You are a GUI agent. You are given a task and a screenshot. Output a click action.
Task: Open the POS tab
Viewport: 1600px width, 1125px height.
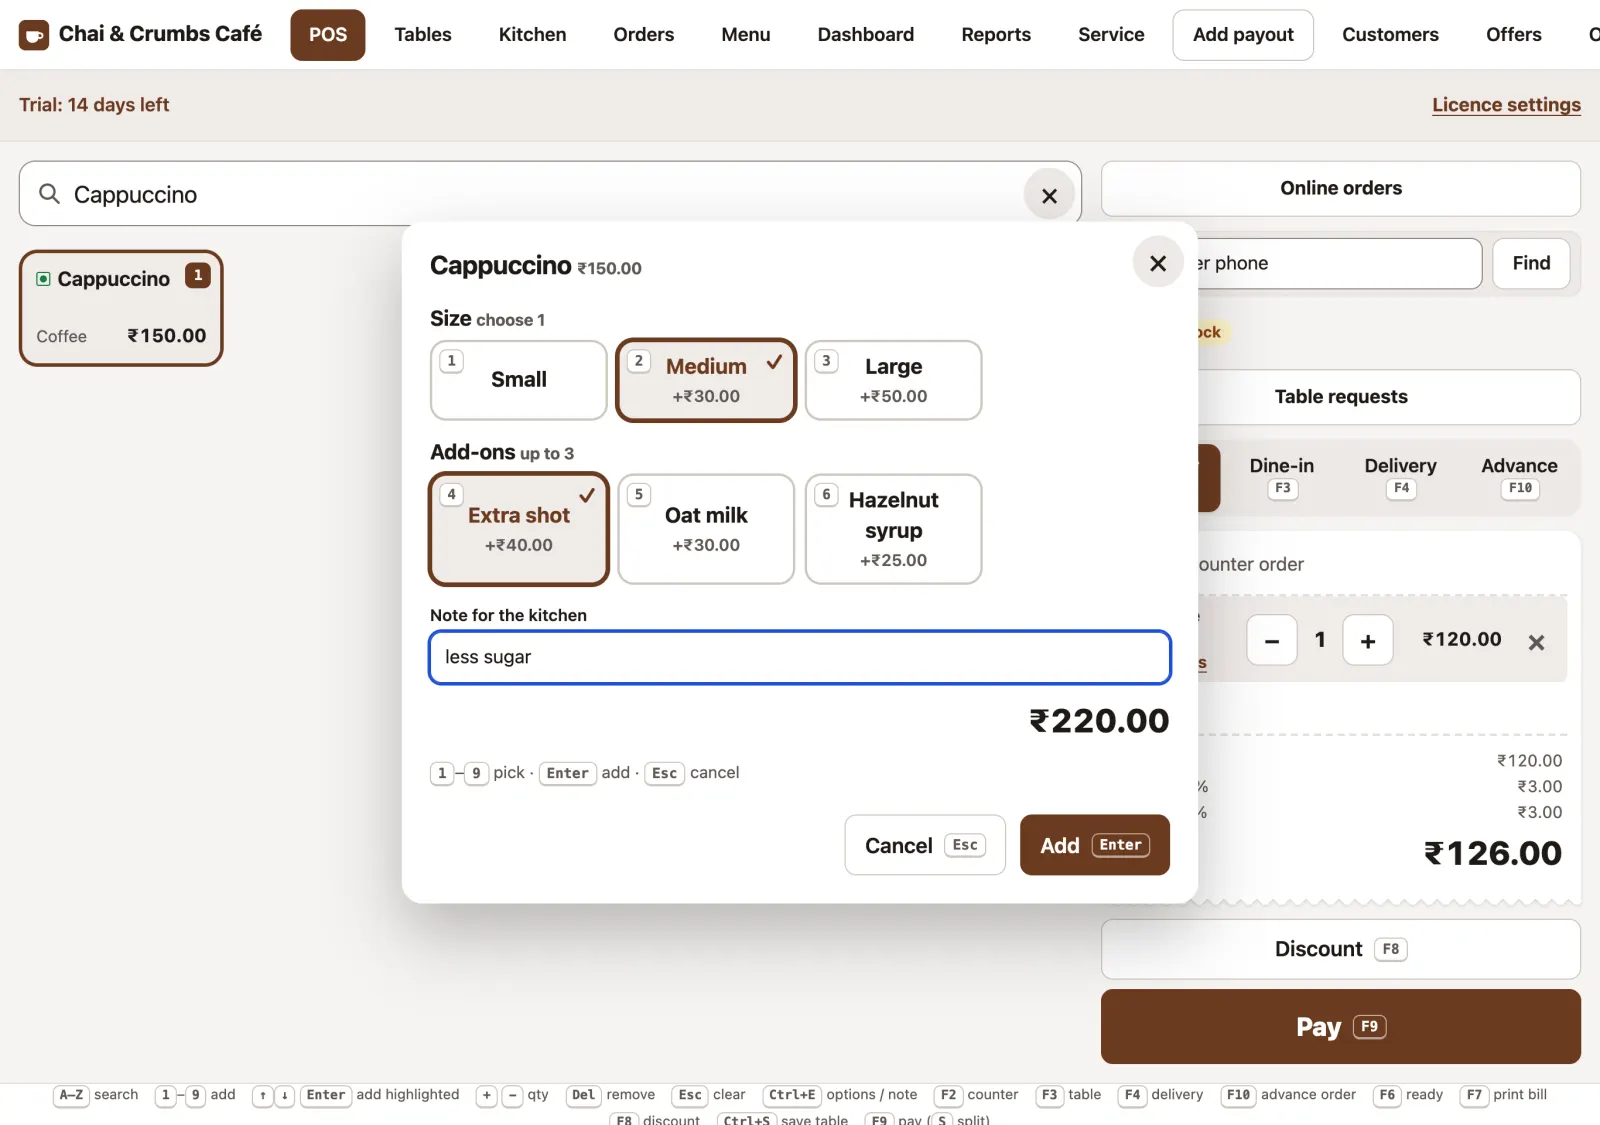pyautogui.click(x=328, y=35)
